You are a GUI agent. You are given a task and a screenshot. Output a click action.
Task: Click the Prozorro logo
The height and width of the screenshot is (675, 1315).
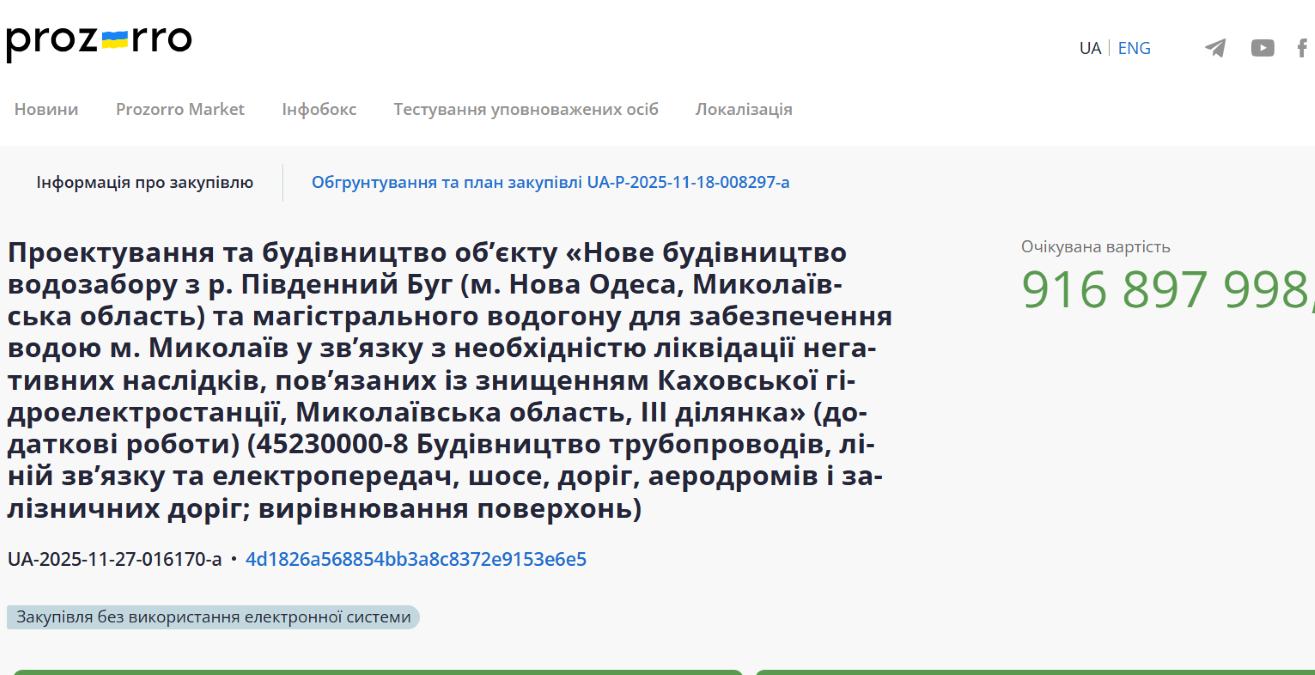[98, 42]
